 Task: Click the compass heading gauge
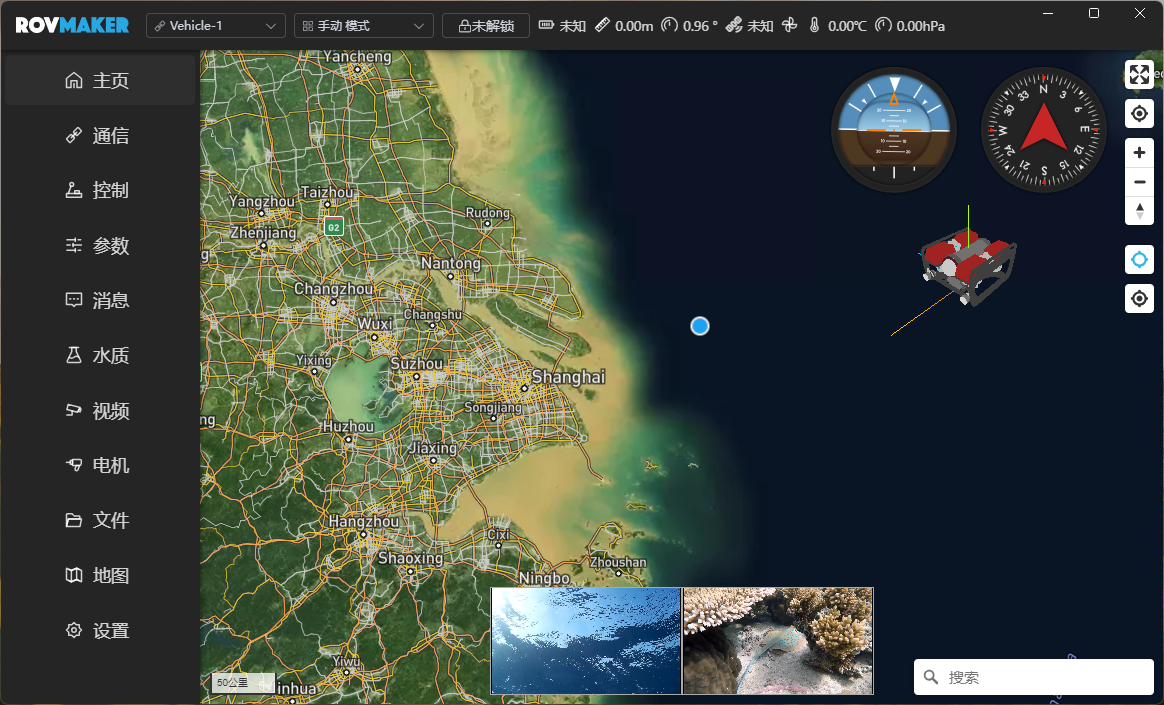click(x=1043, y=130)
